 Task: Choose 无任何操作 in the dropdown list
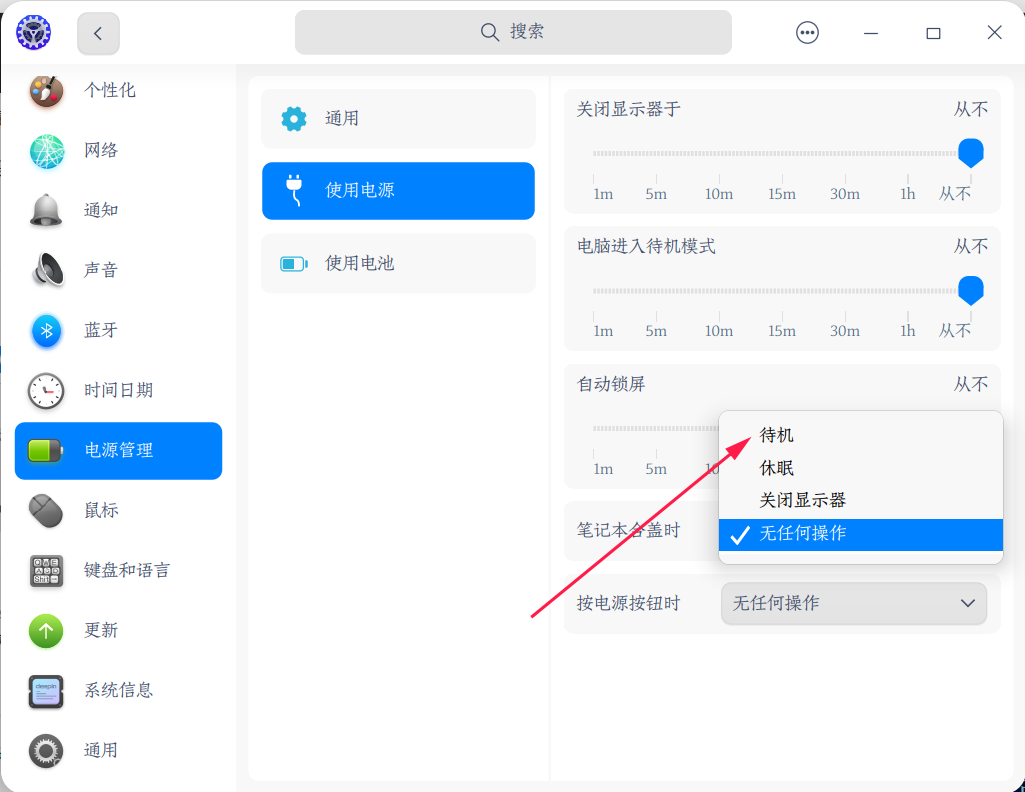coord(860,535)
